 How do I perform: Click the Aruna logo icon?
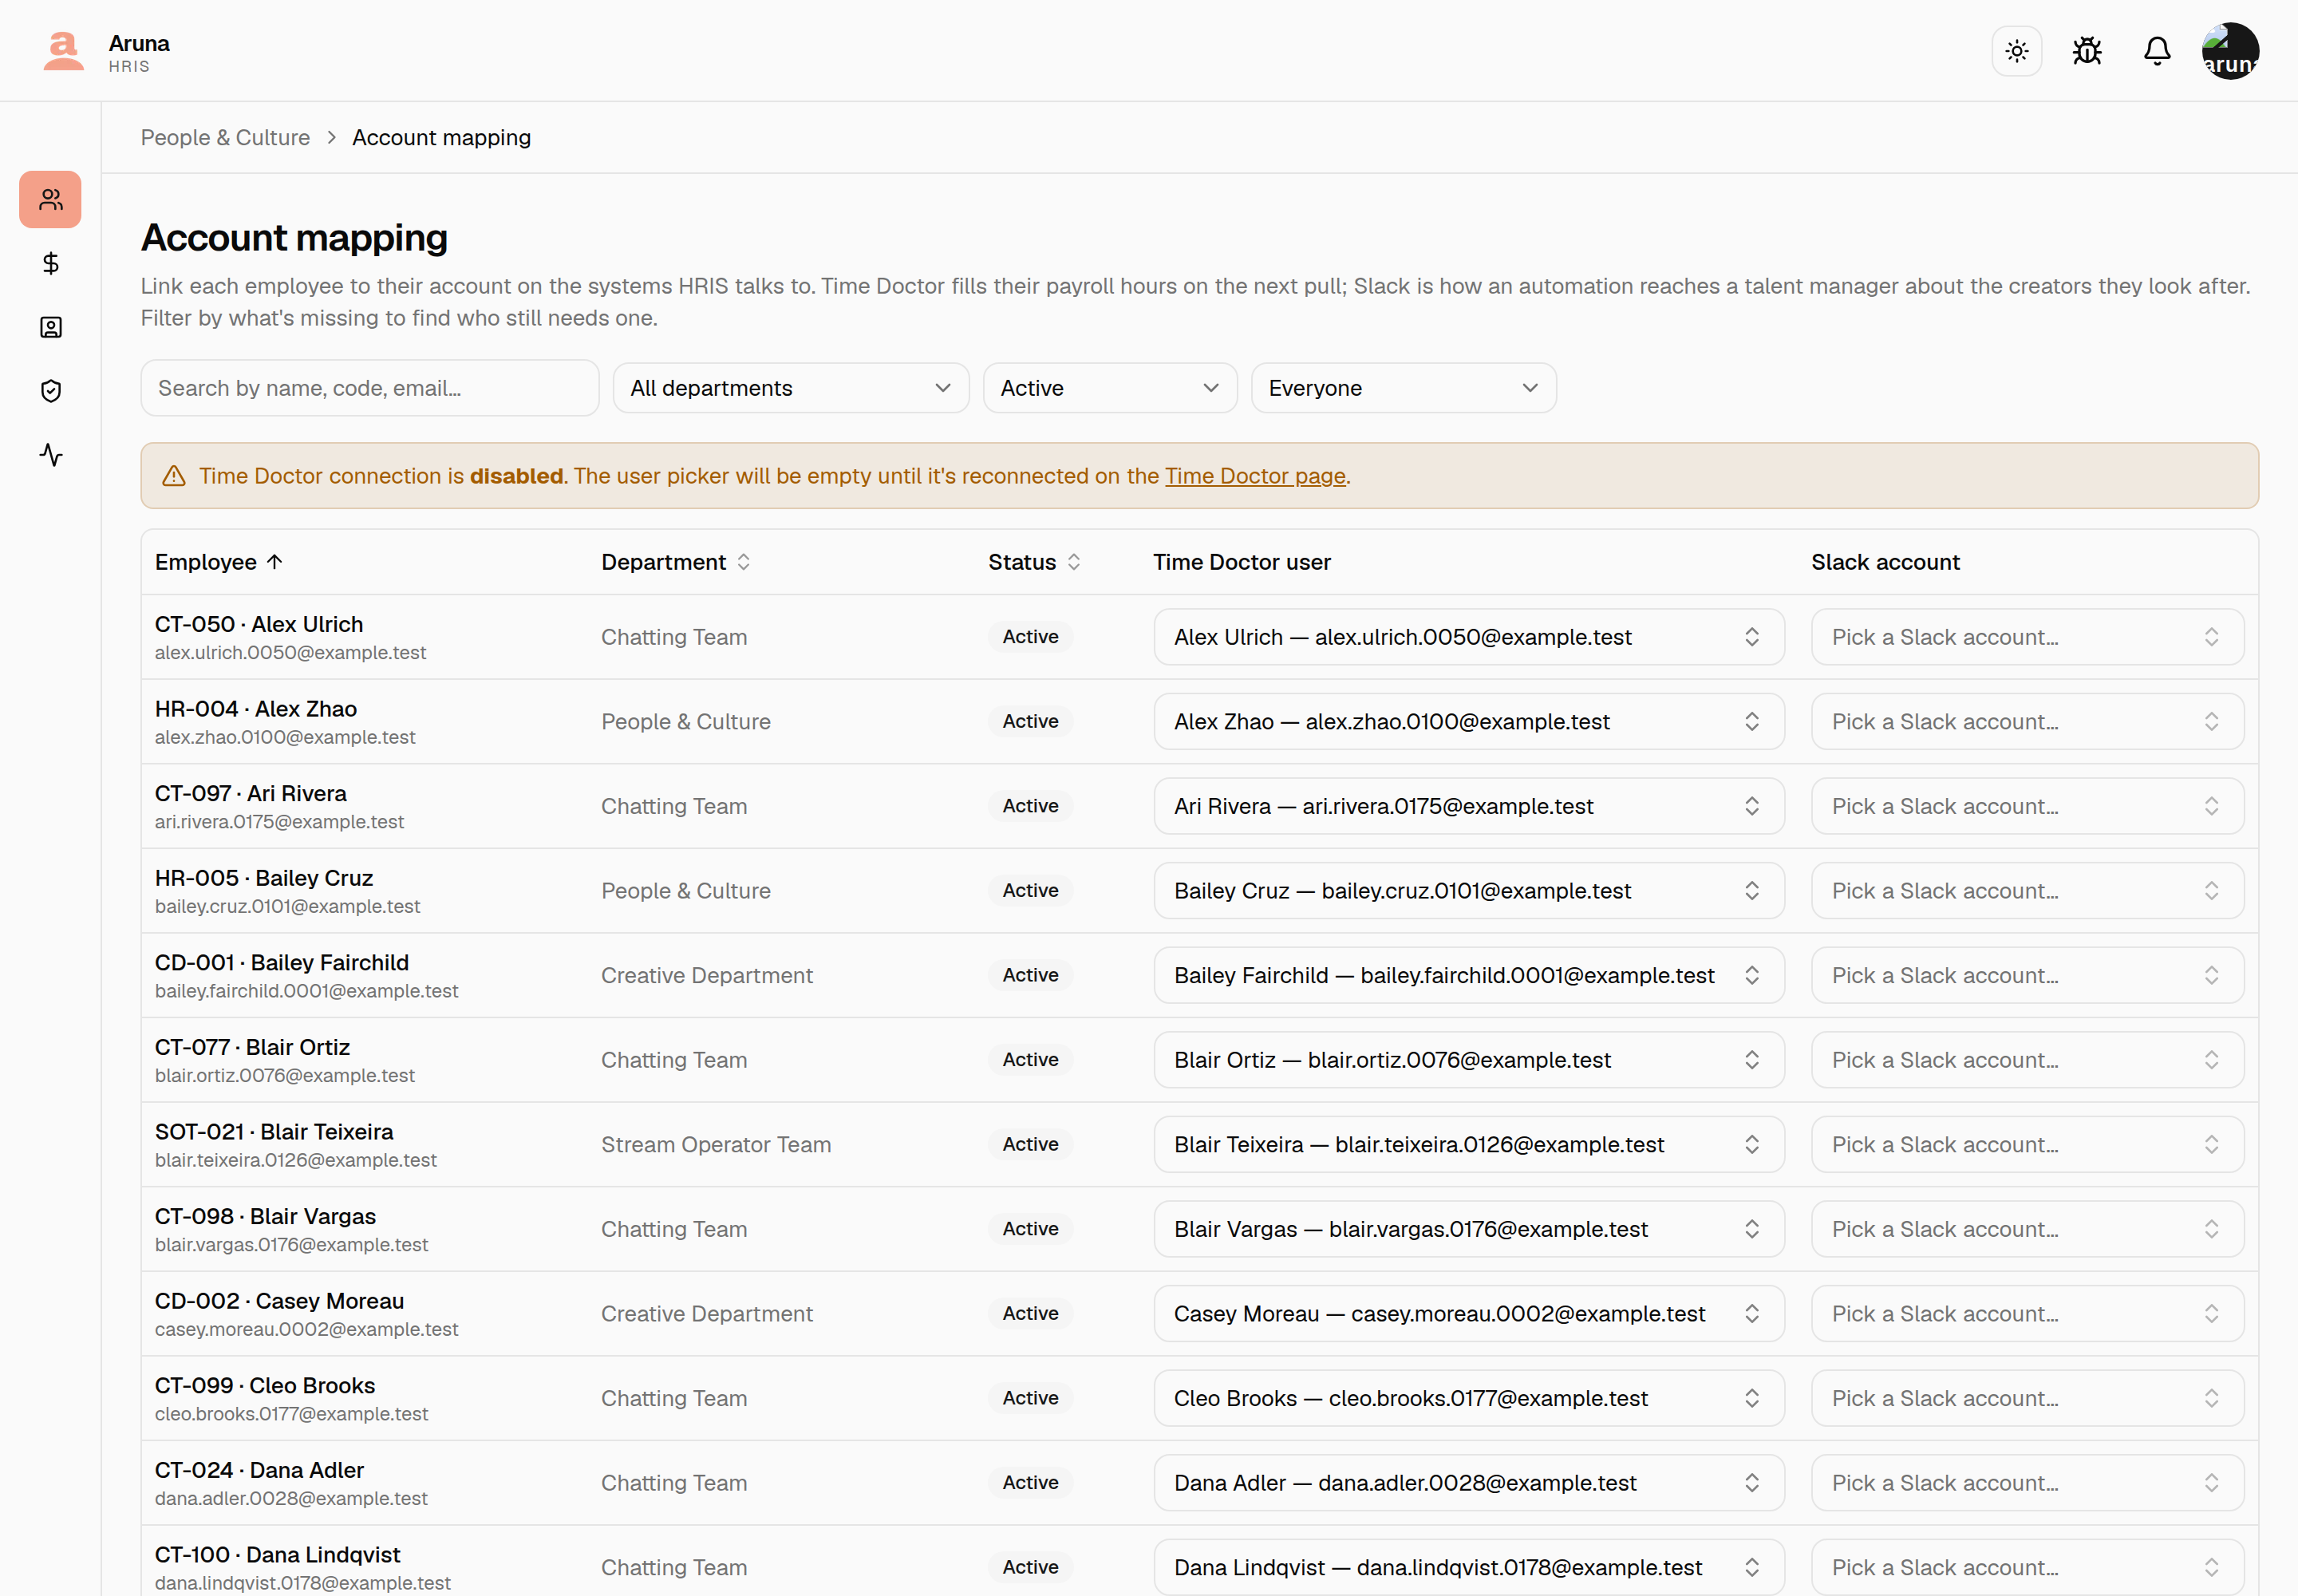[x=63, y=51]
